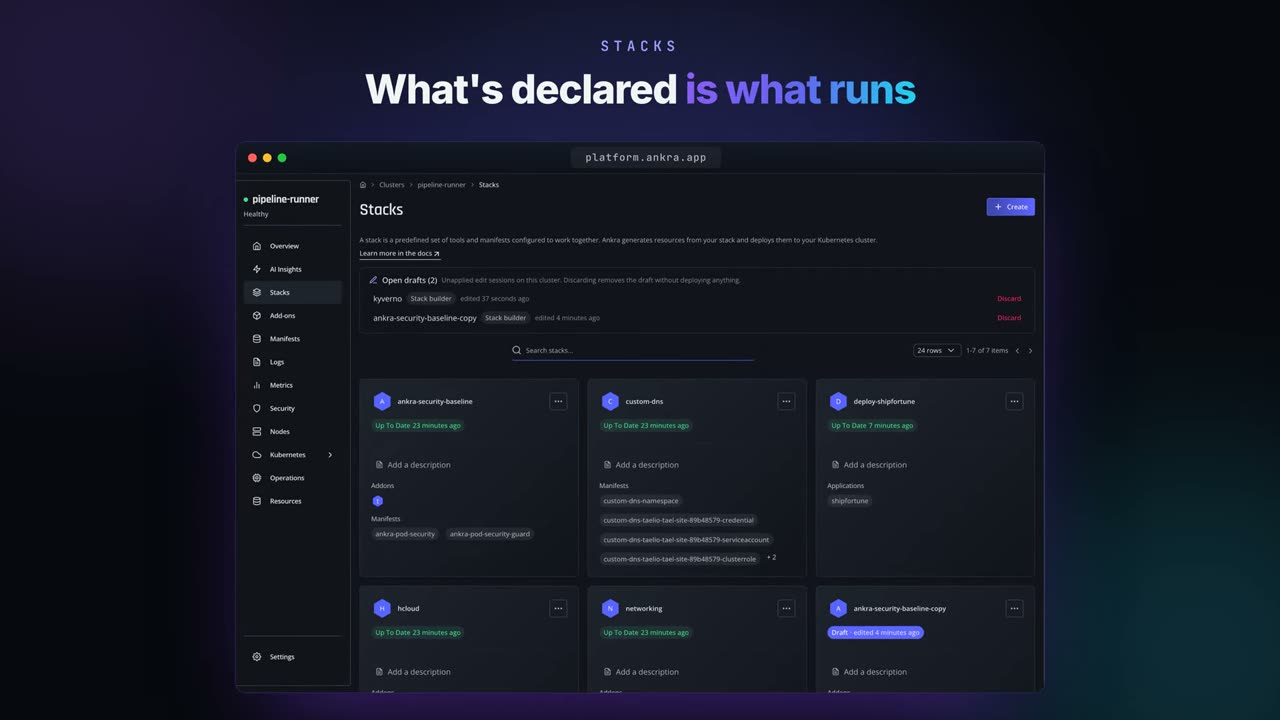Image resolution: width=1280 pixels, height=720 pixels.
Task: Open Settings at sidebar bottom
Action: [292, 657]
